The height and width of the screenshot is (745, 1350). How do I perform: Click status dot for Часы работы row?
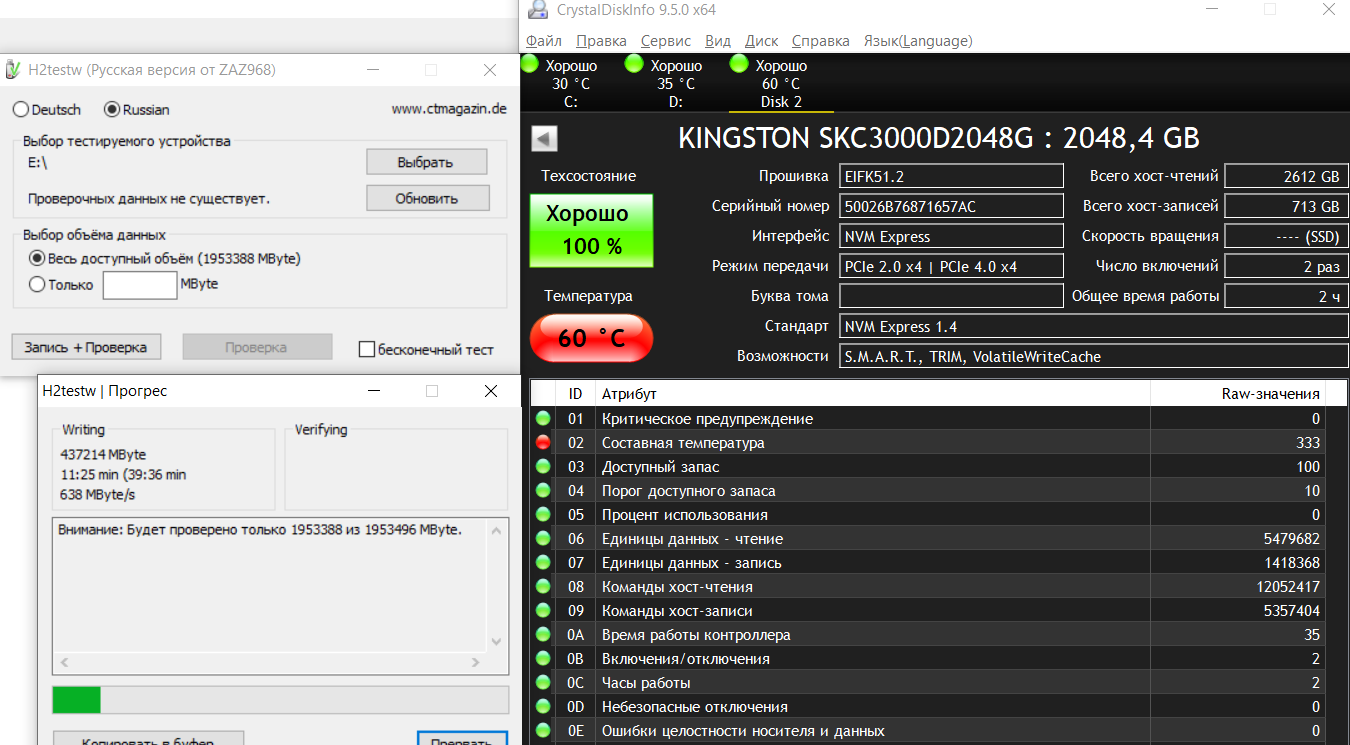543,683
